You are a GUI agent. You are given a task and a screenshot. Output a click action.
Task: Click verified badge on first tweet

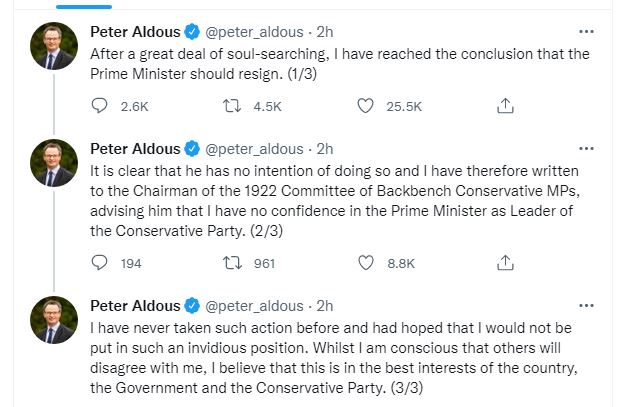[192, 30]
